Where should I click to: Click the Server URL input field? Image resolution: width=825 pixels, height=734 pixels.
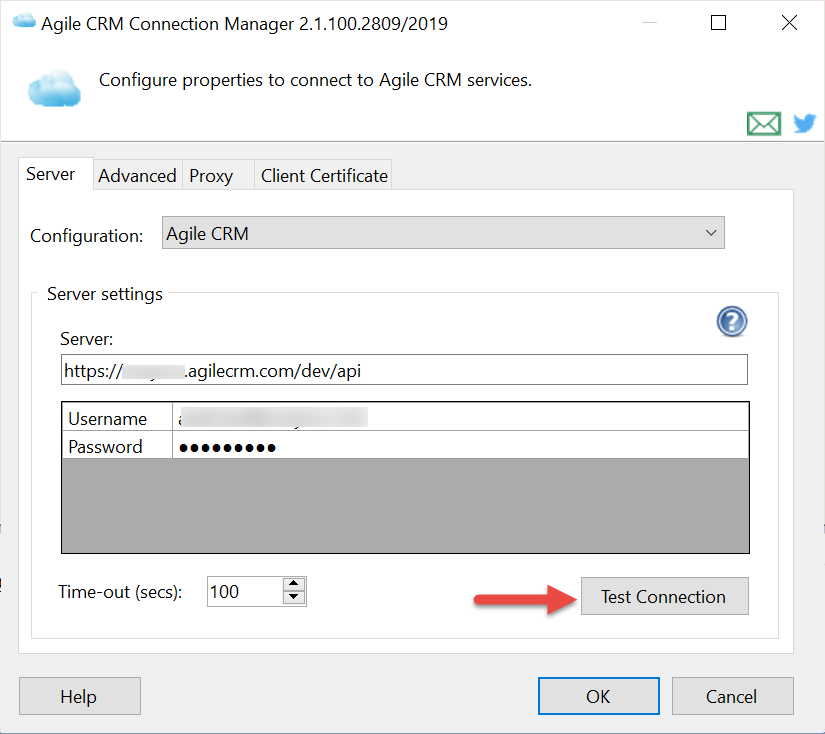pos(404,370)
